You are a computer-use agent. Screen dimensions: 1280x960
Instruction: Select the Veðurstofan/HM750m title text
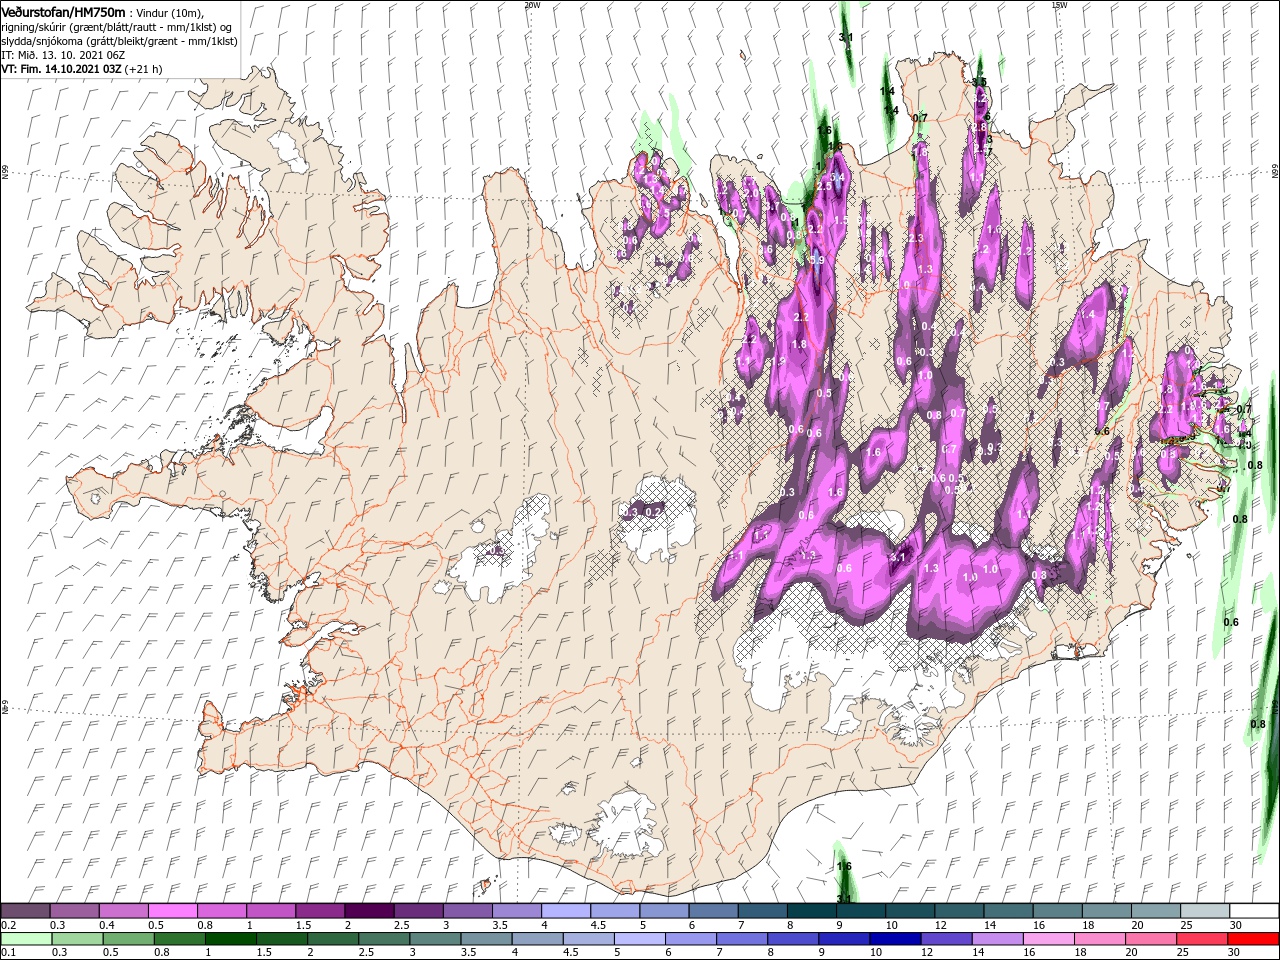[x=64, y=11]
